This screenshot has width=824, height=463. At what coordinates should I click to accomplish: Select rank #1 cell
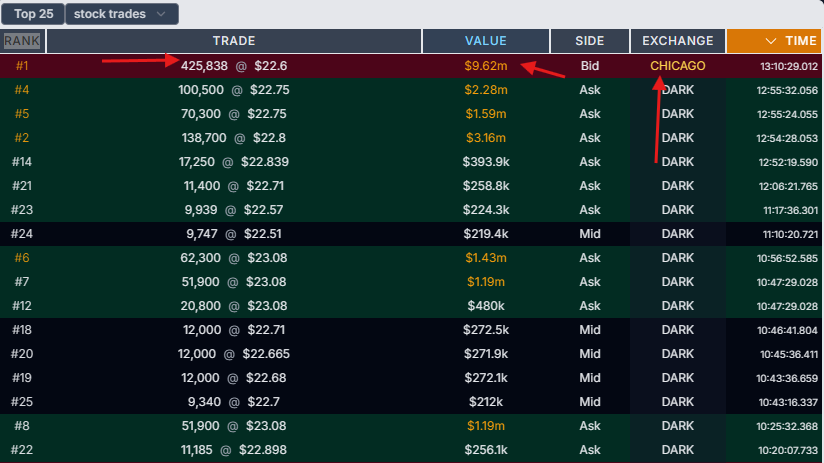pos(22,66)
